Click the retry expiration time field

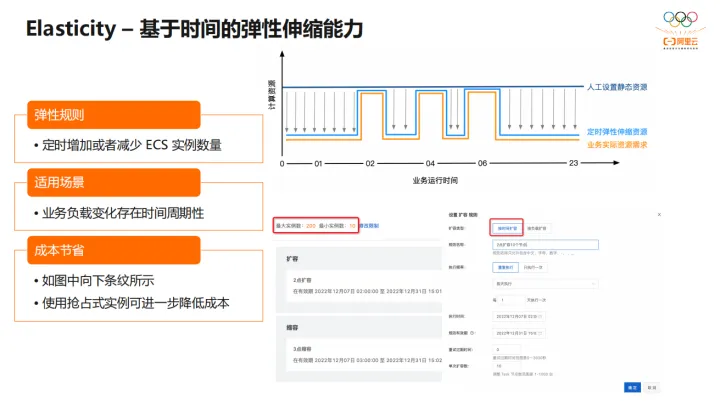click(x=506, y=350)
